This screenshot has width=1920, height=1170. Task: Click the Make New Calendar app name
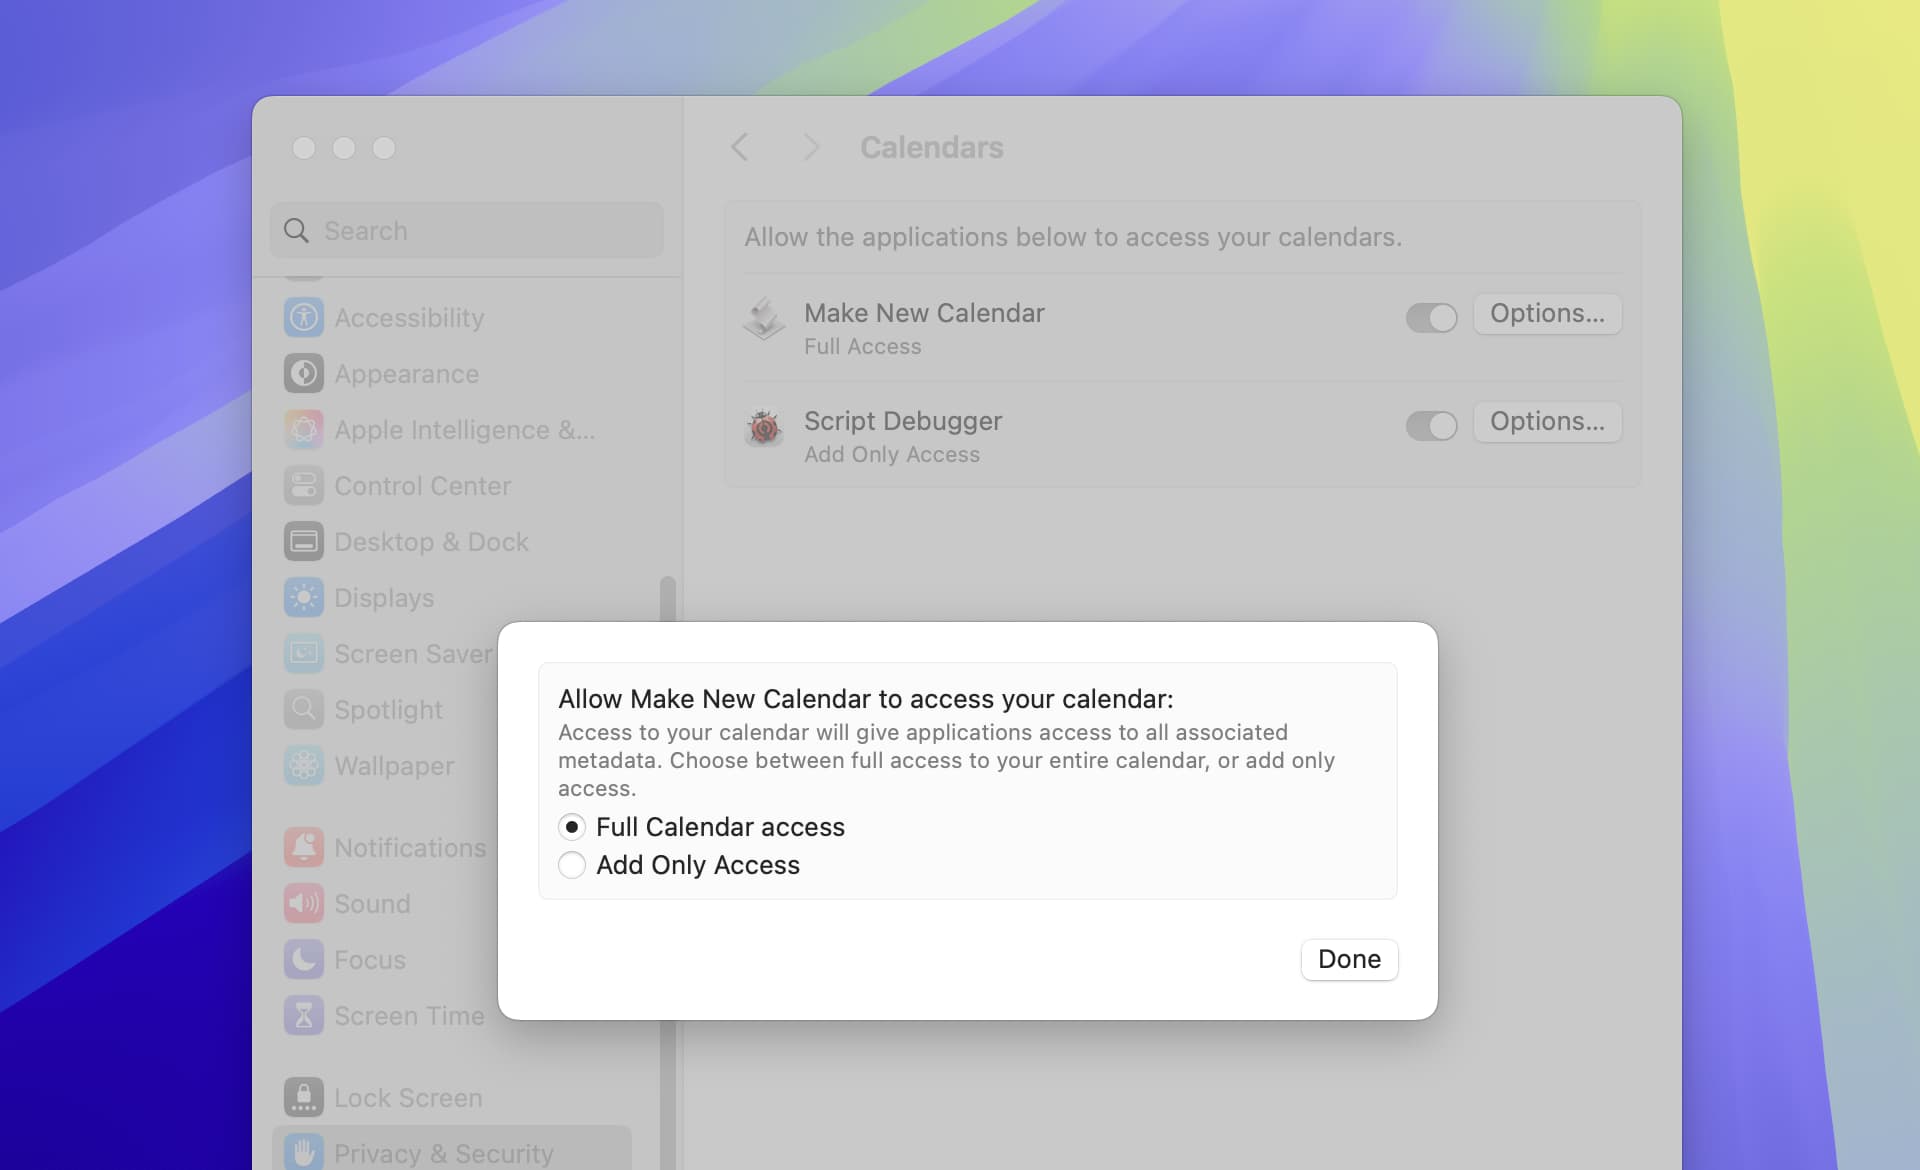click(924, 313)
